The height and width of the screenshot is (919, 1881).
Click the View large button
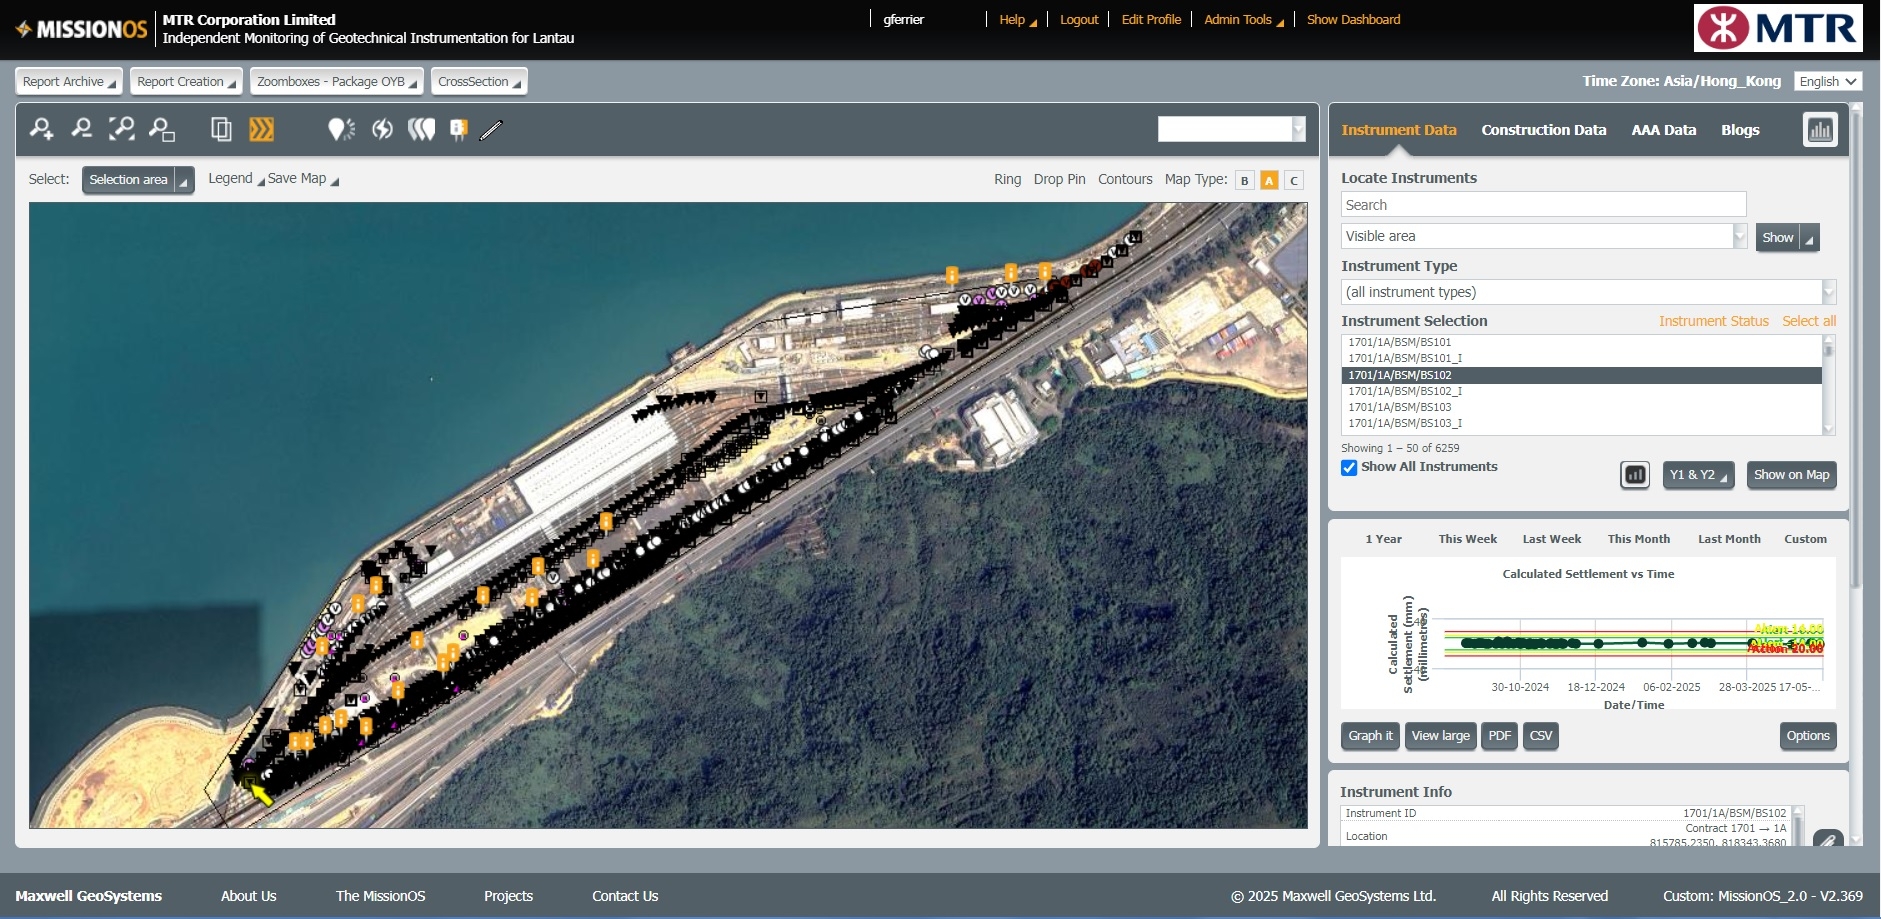(x=1440, y=736)
